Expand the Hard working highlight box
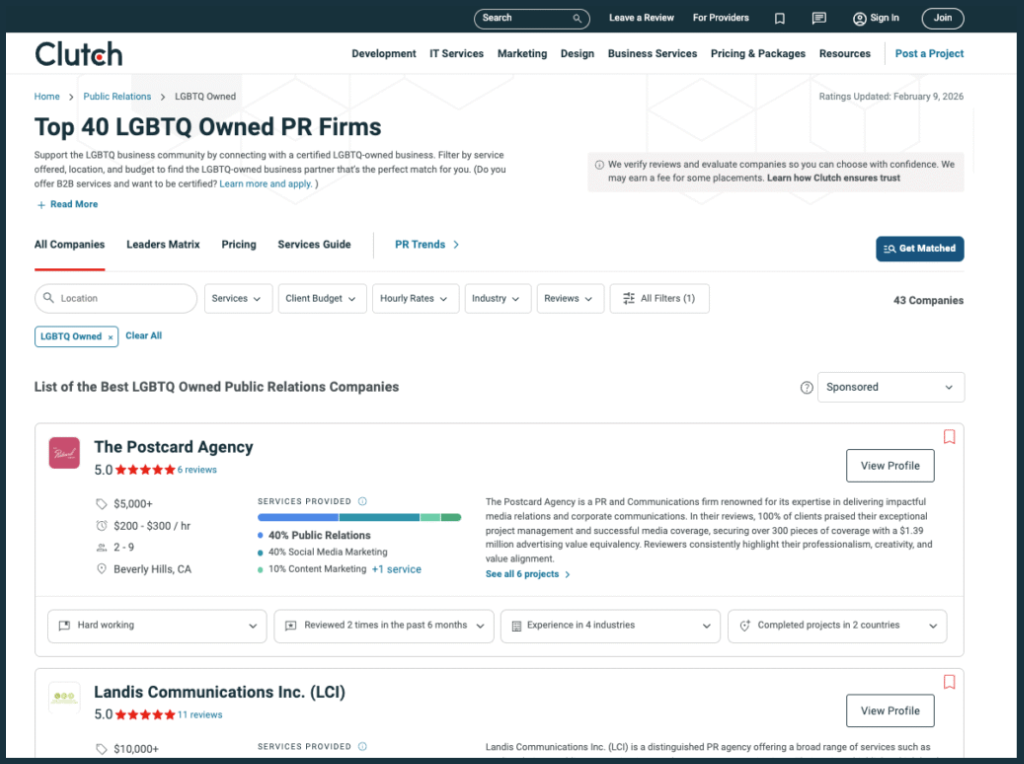The height and width of the screenshot is (764, 1024). (x=157, y=626)
